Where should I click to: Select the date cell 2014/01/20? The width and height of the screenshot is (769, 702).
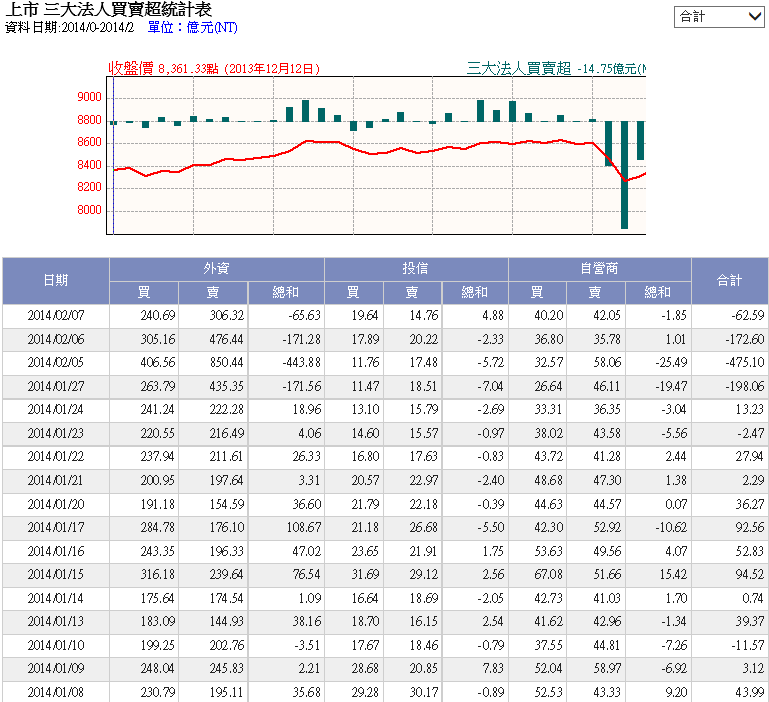pyautogui.click(x=55, y=504)
